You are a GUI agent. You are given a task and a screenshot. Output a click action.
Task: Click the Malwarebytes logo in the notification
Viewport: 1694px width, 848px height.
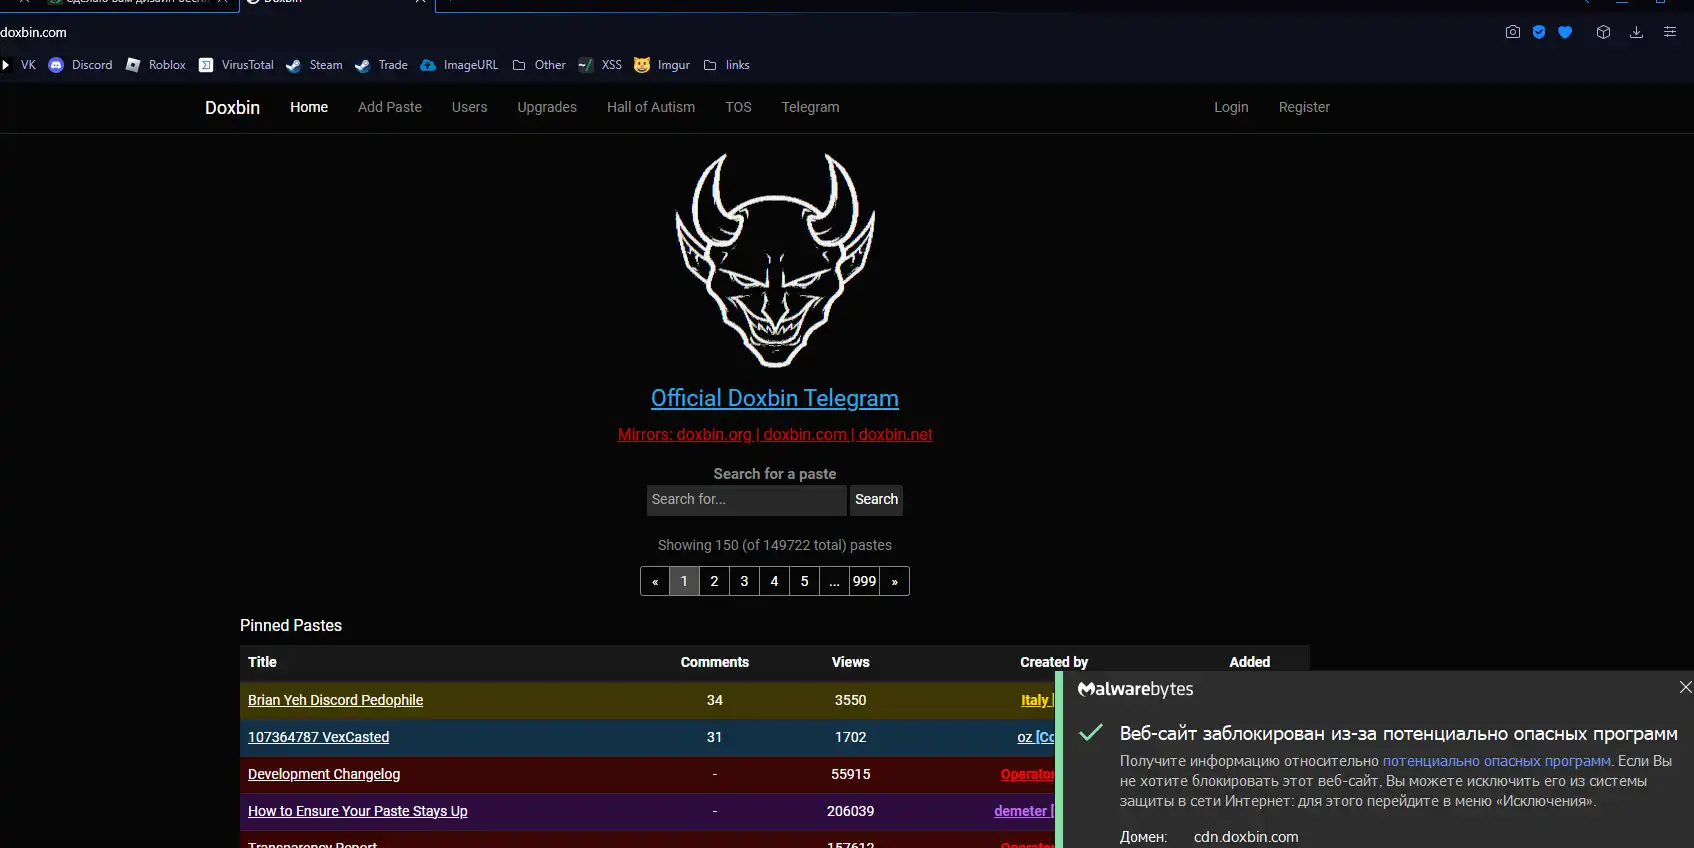1135,689
